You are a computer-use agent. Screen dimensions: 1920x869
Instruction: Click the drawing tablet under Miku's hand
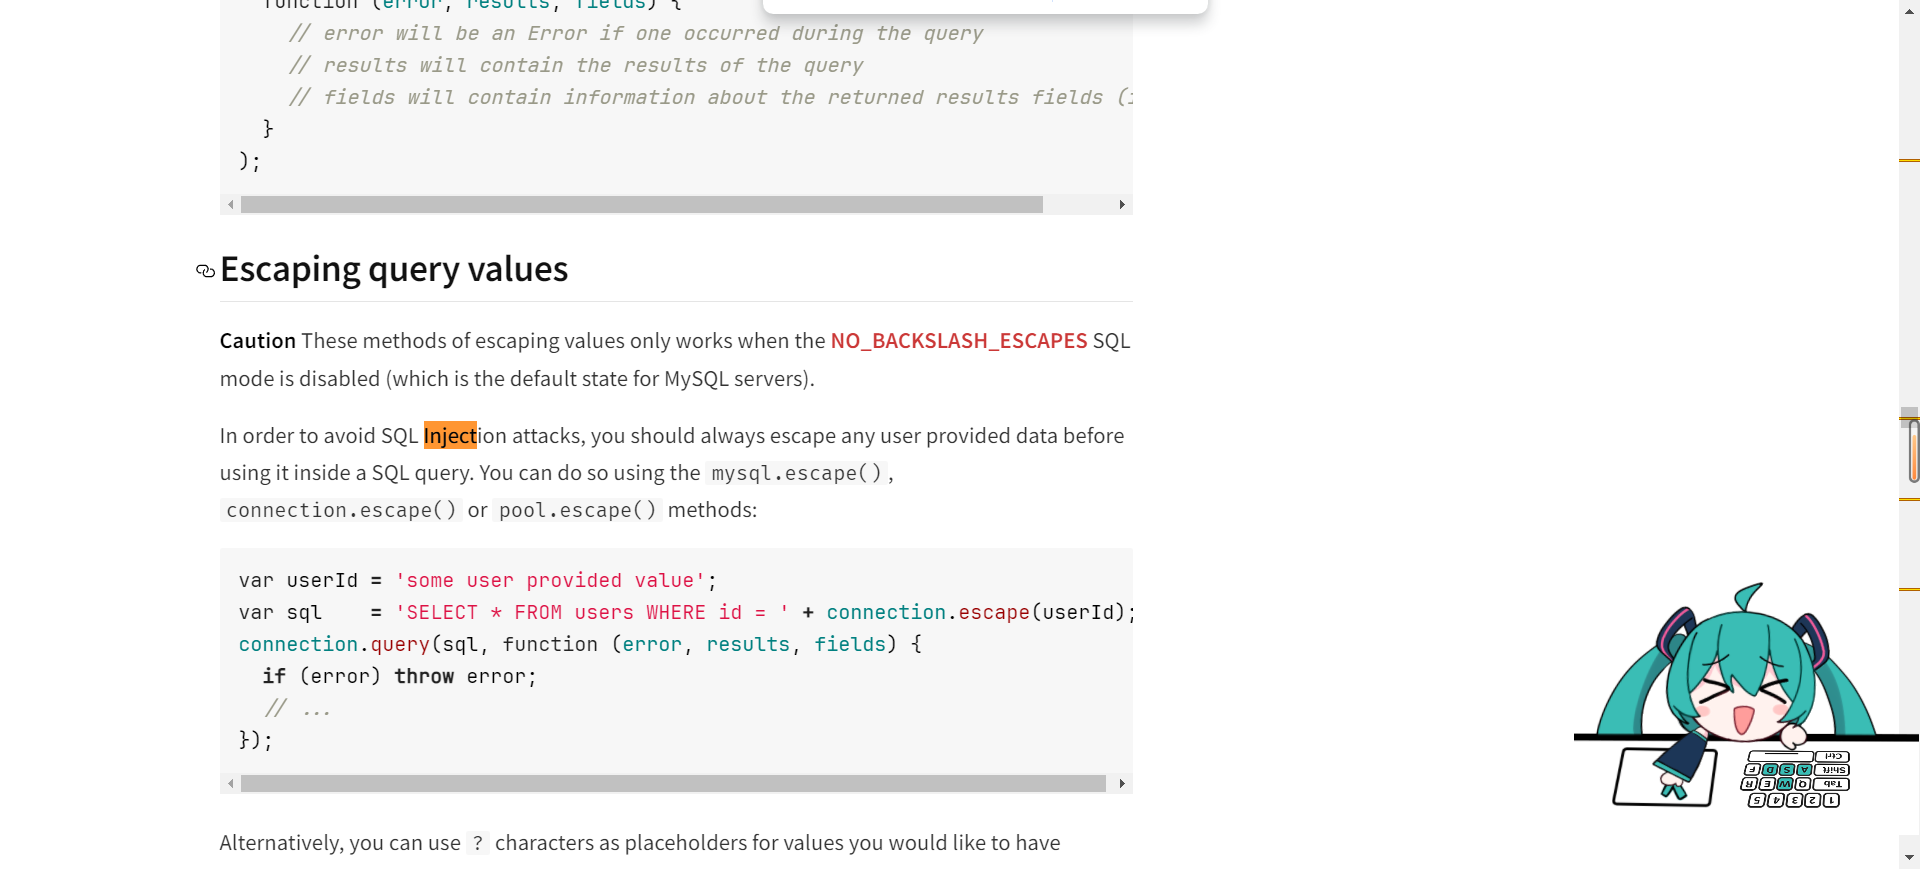coord(1663,777)
